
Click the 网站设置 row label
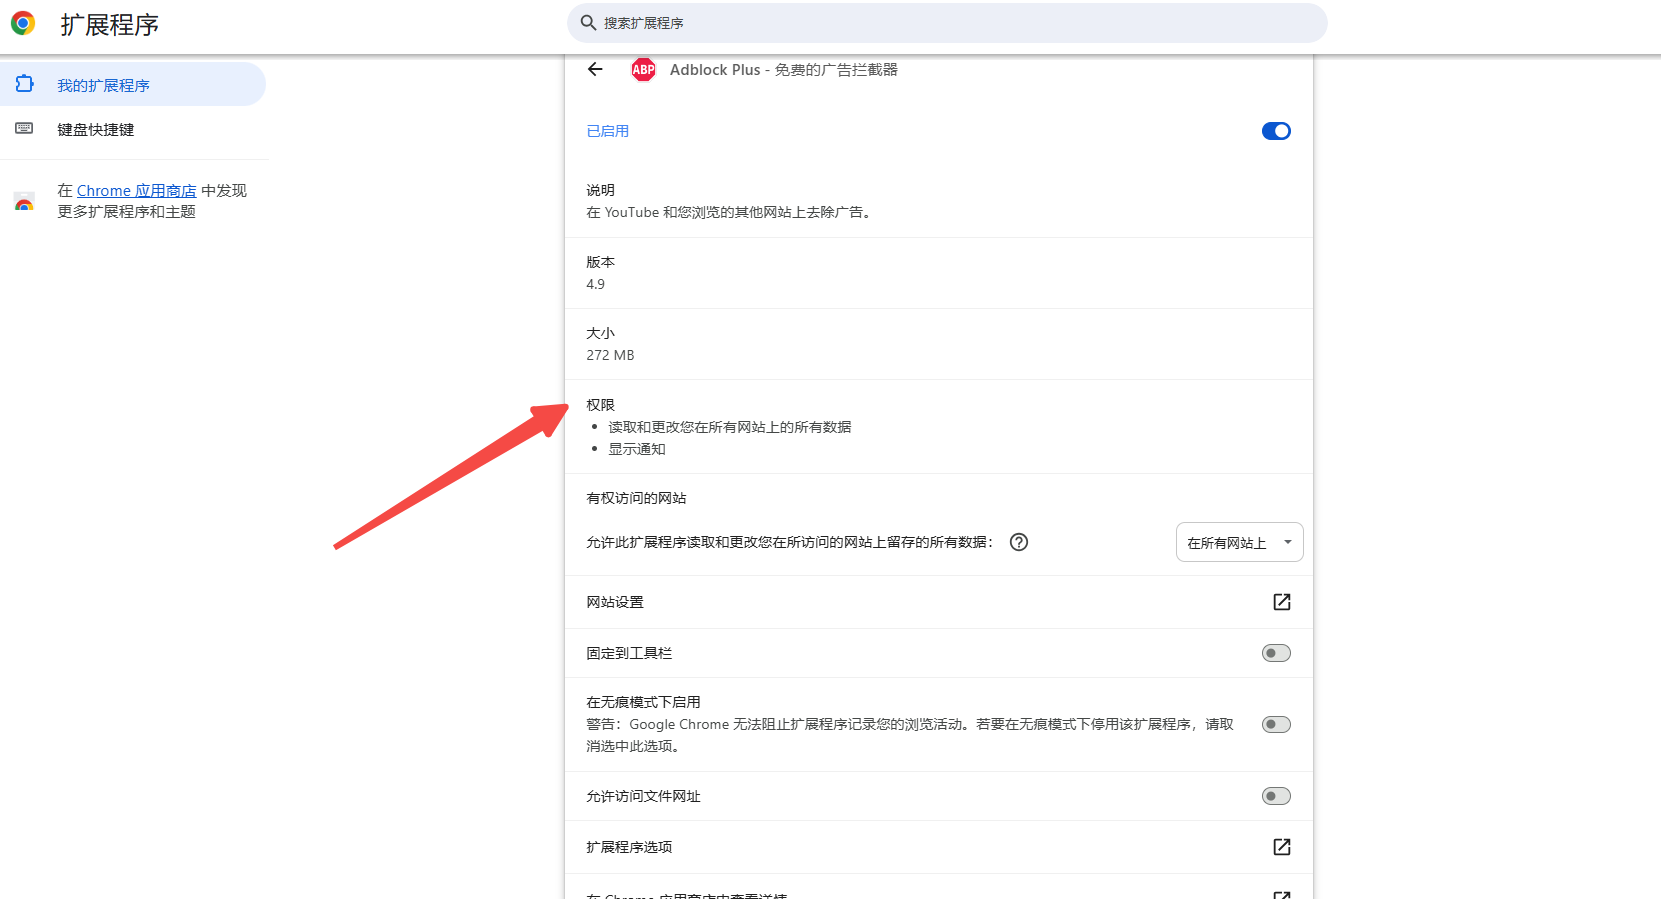[615, 602]
